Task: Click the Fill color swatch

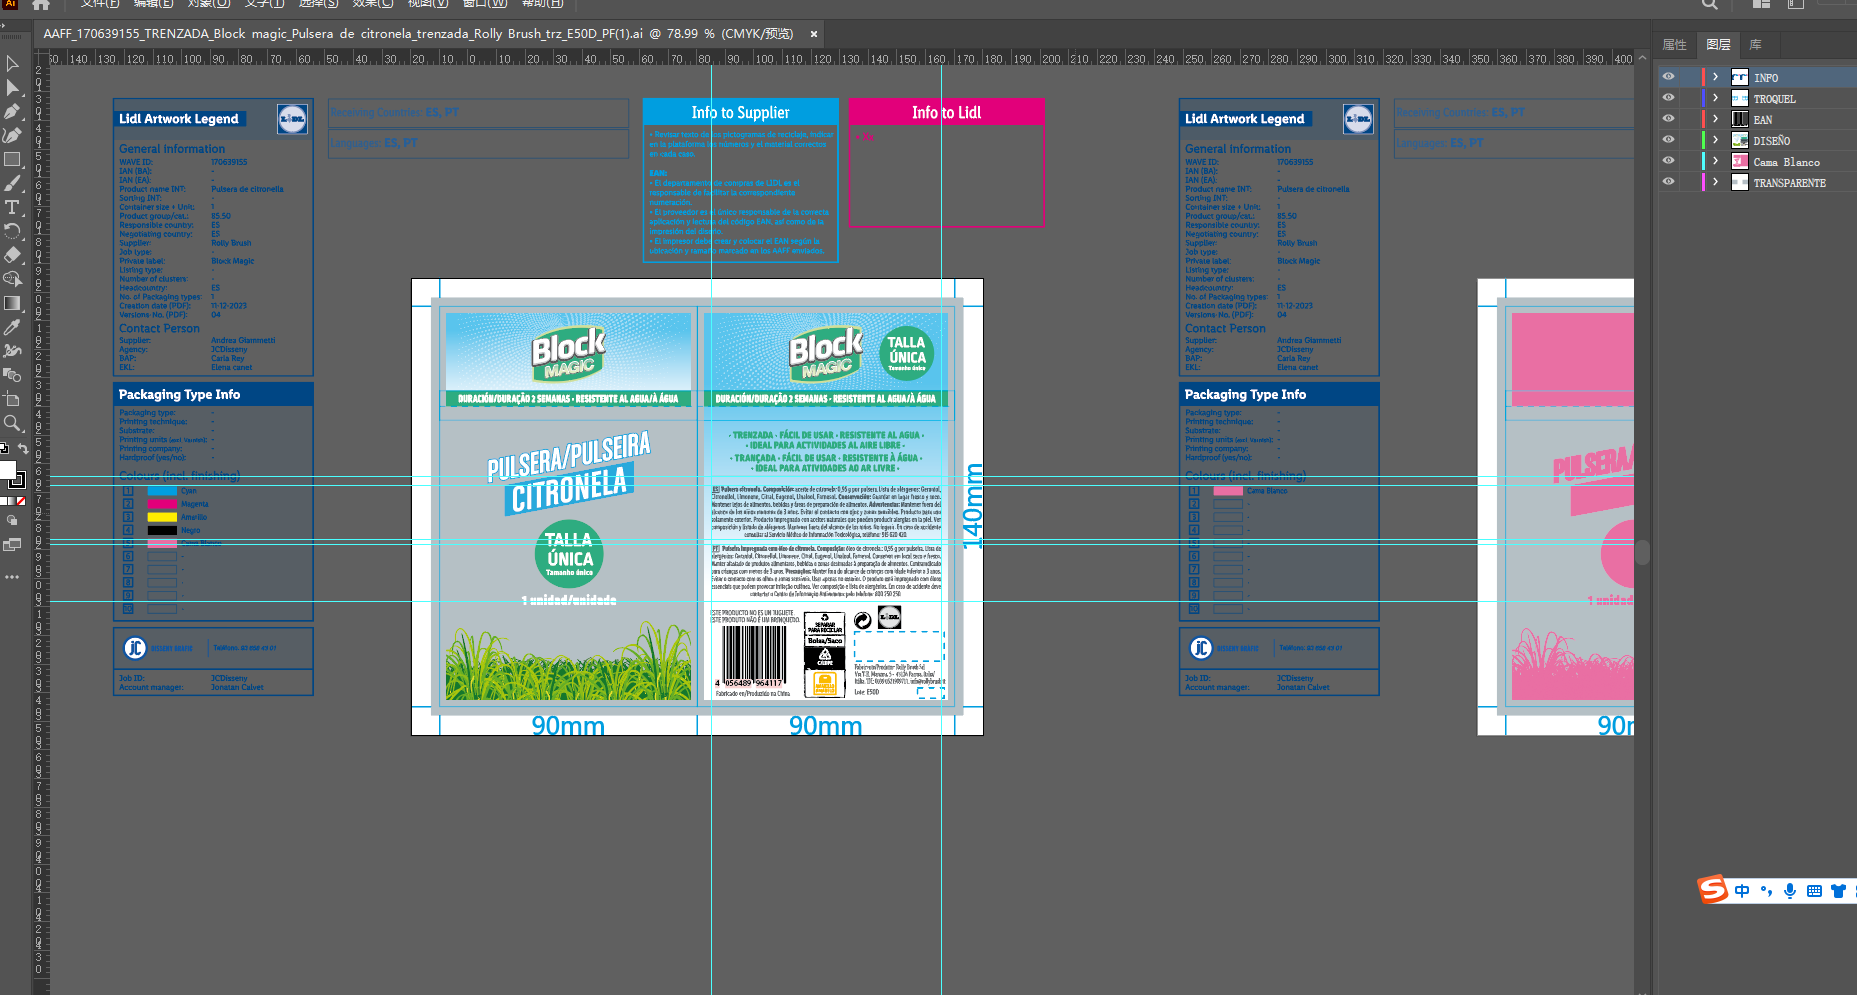Action: [x=7, y=470]
